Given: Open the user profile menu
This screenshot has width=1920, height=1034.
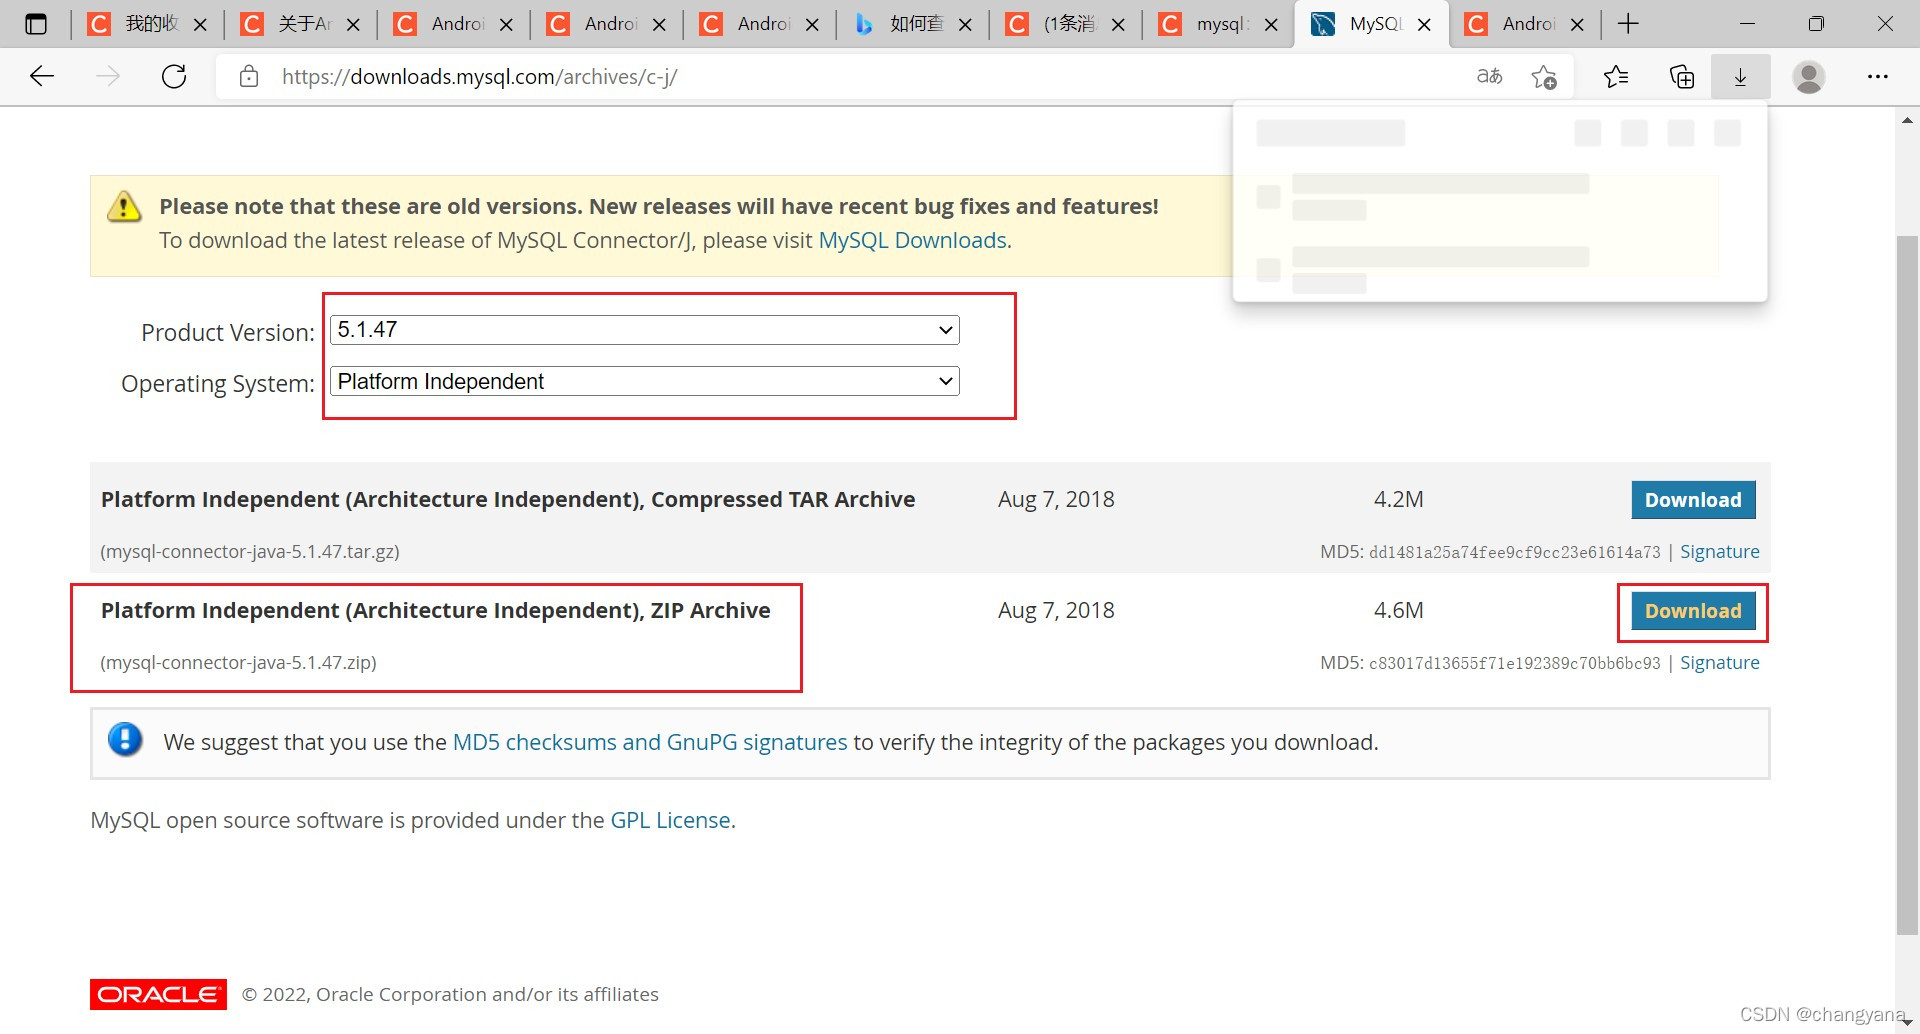Looking at the screenshot, I should pyautogui.click(x=1808, y=77).
